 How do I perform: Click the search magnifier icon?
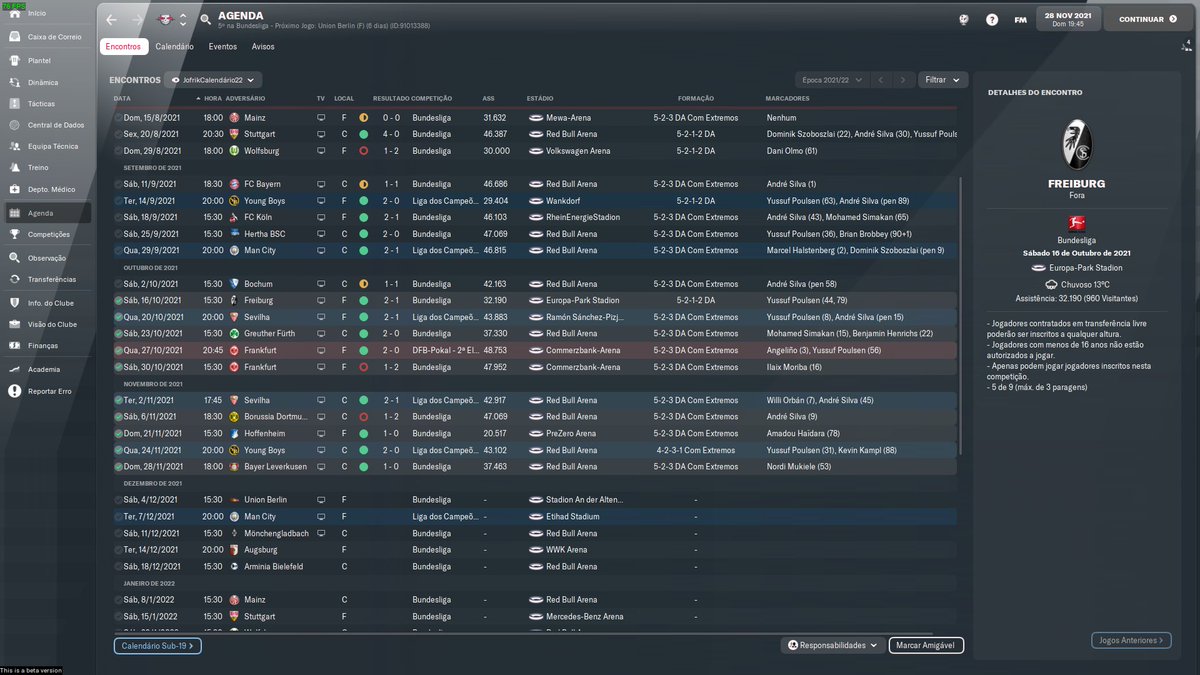pos(206,19)
